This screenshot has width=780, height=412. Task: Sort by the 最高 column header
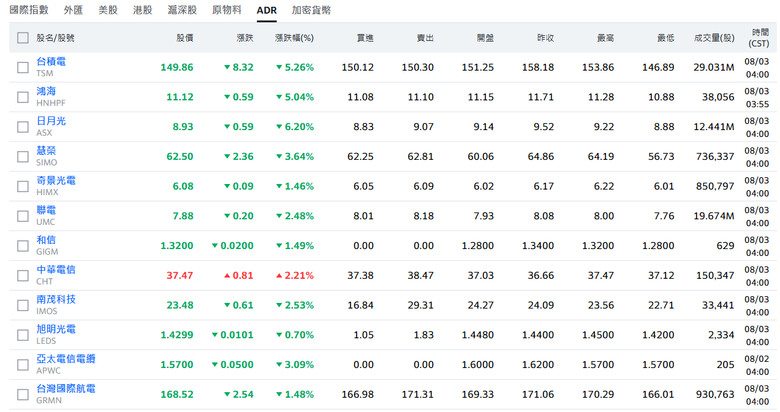pos(605,38)
